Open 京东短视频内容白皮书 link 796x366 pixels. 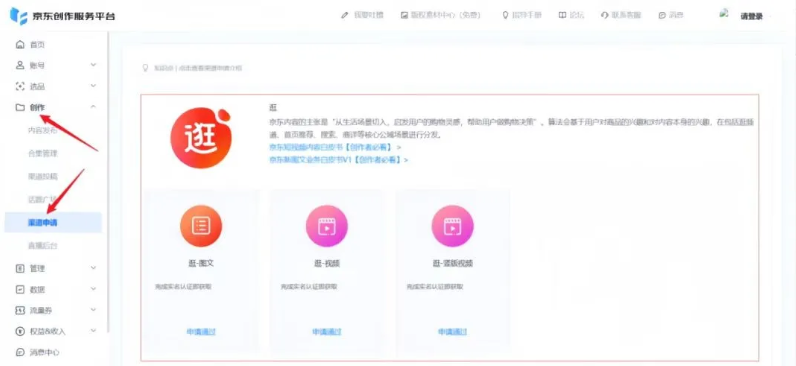(x=335, y=147)
